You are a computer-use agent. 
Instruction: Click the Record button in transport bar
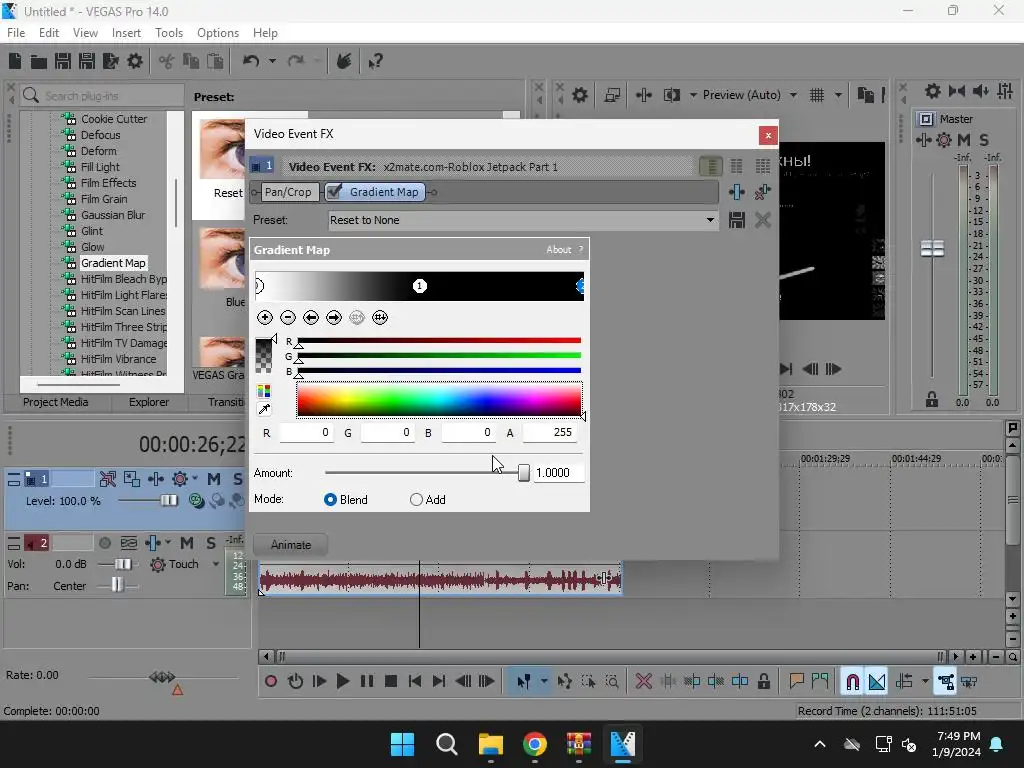pos(270,682)
